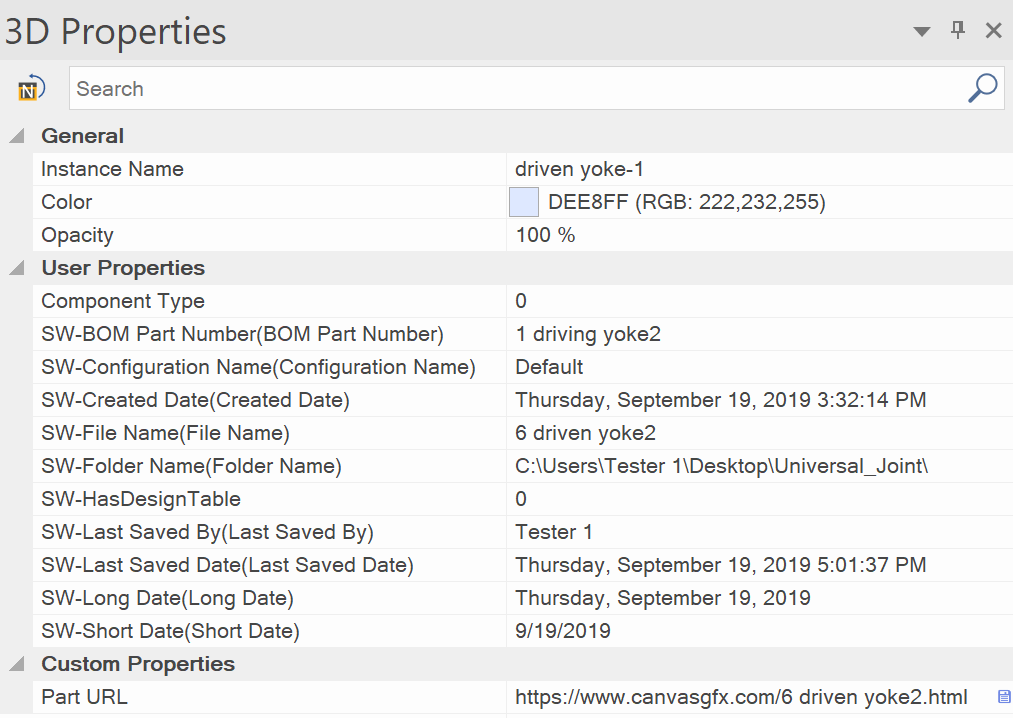This screenshot has height=718, width=1013.
Task: Click the SW-Last Saved By value Tester 1
Action: (x=554, y=532)
